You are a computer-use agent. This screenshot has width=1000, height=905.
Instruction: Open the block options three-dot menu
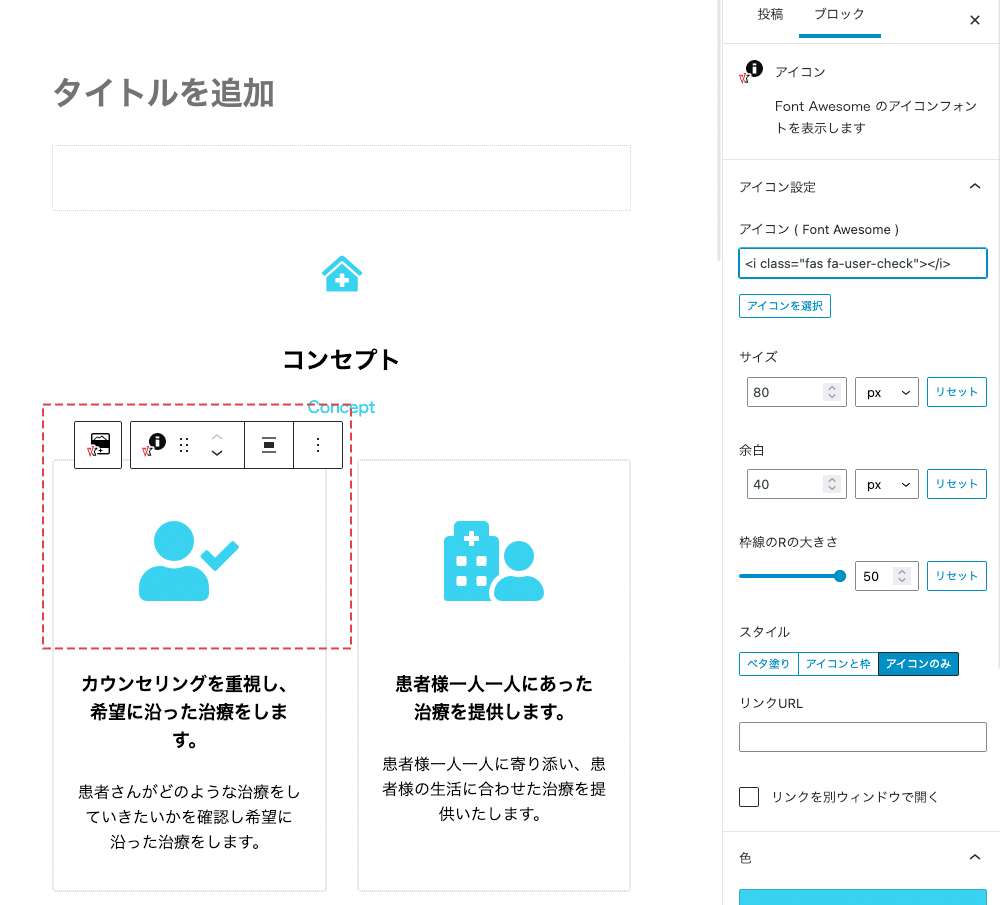click(318, 445)
